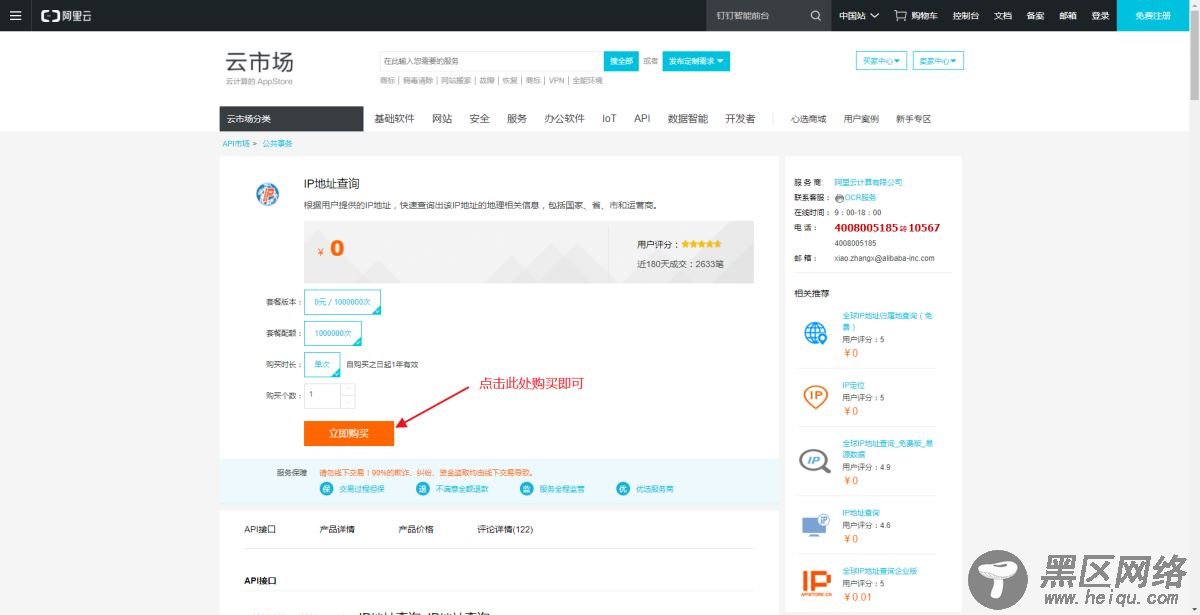This screenshot has height=615, width=1200.
Task: Click the orange 立即购买 button
Action: click(349, 433)
